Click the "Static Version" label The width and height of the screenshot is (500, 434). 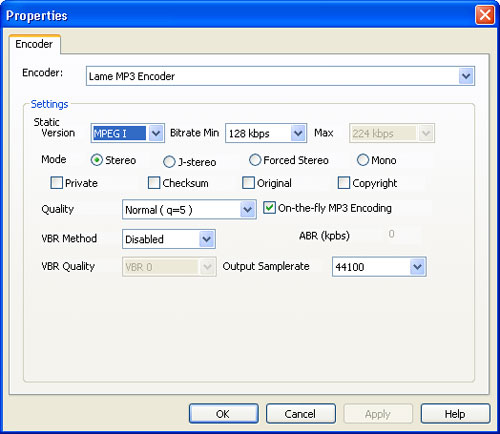click(x=54, y=127)
